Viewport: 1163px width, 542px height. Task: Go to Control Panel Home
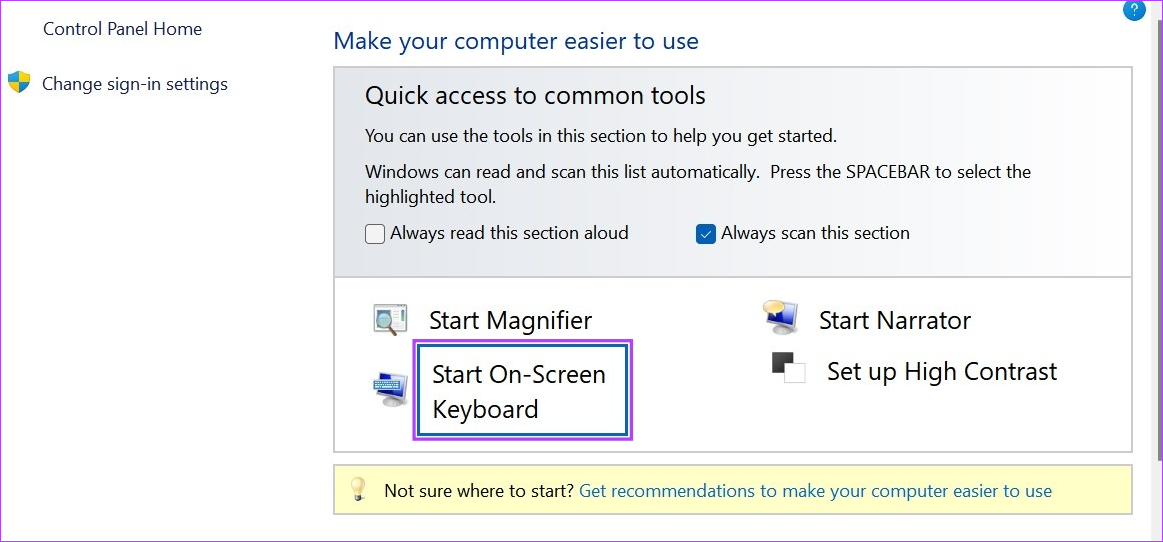point(122,29)
